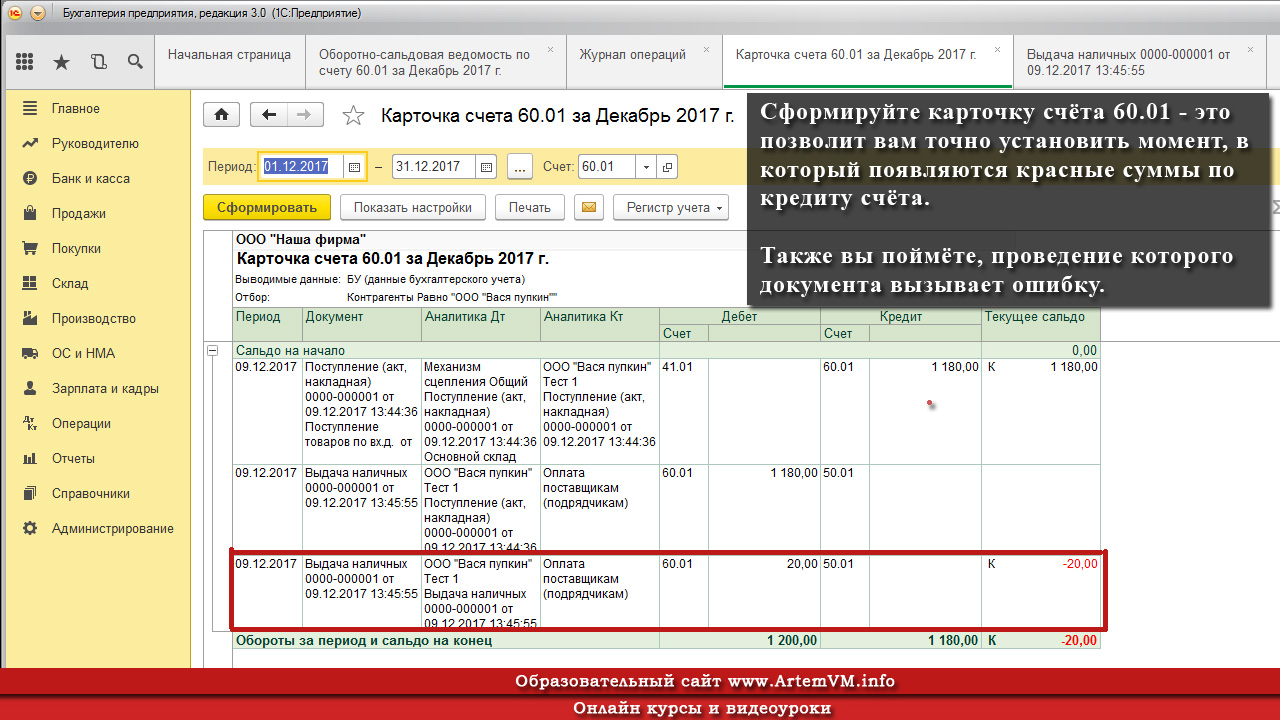Select total debit turnover 1 200,00

[764, 640]
